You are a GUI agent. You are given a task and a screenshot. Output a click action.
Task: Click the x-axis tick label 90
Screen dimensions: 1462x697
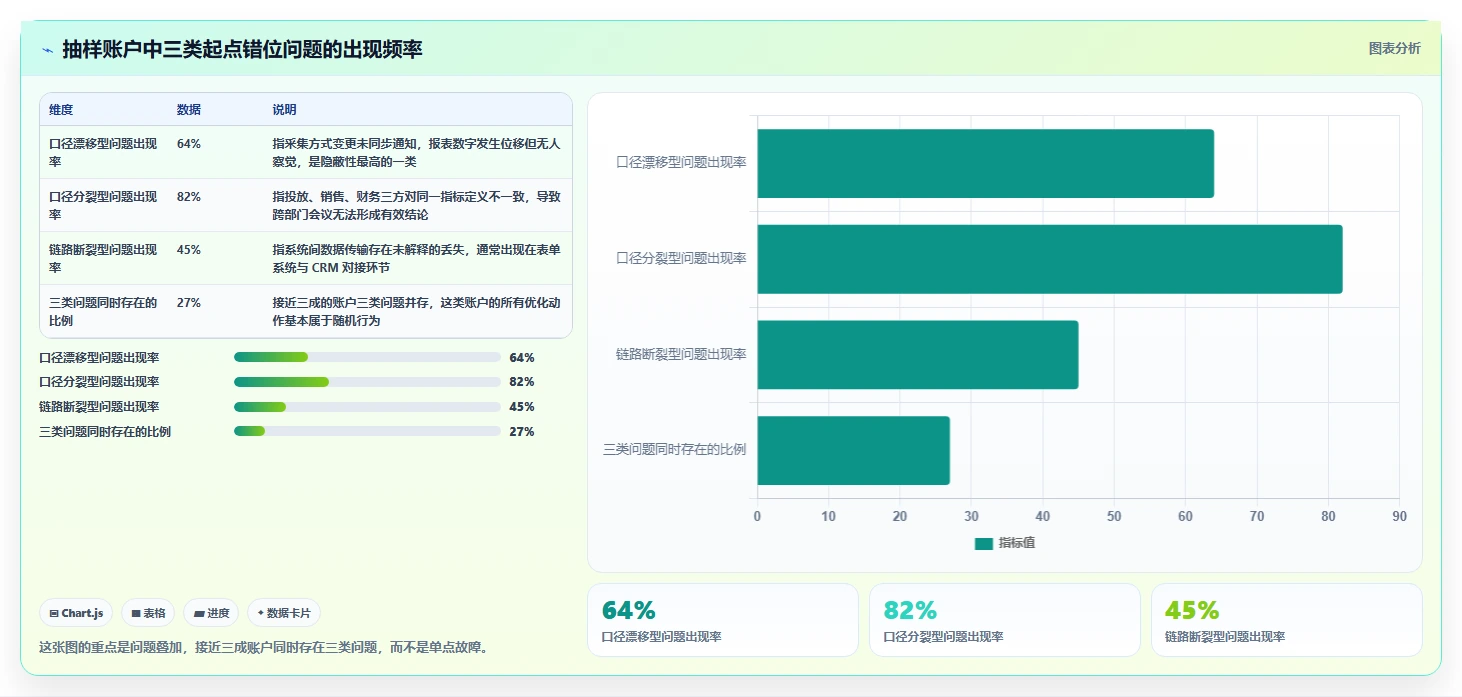point(1399,516)
